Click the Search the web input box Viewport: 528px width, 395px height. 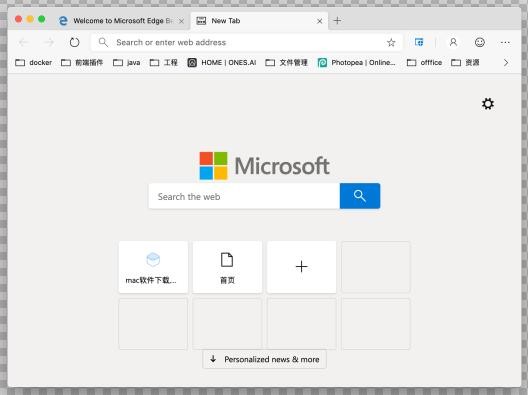[244, 196]
